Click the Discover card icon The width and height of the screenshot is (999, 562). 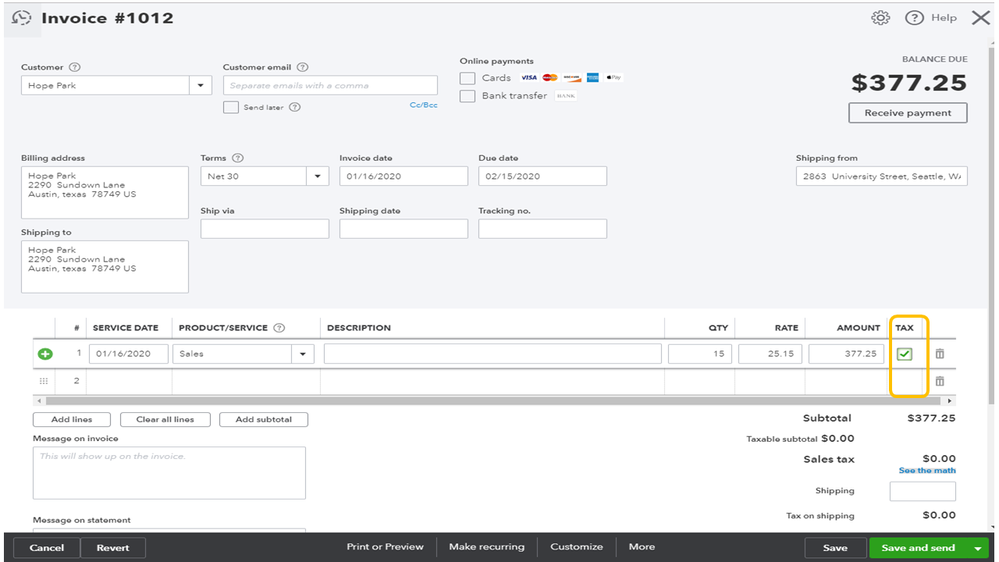pos(571,78)
